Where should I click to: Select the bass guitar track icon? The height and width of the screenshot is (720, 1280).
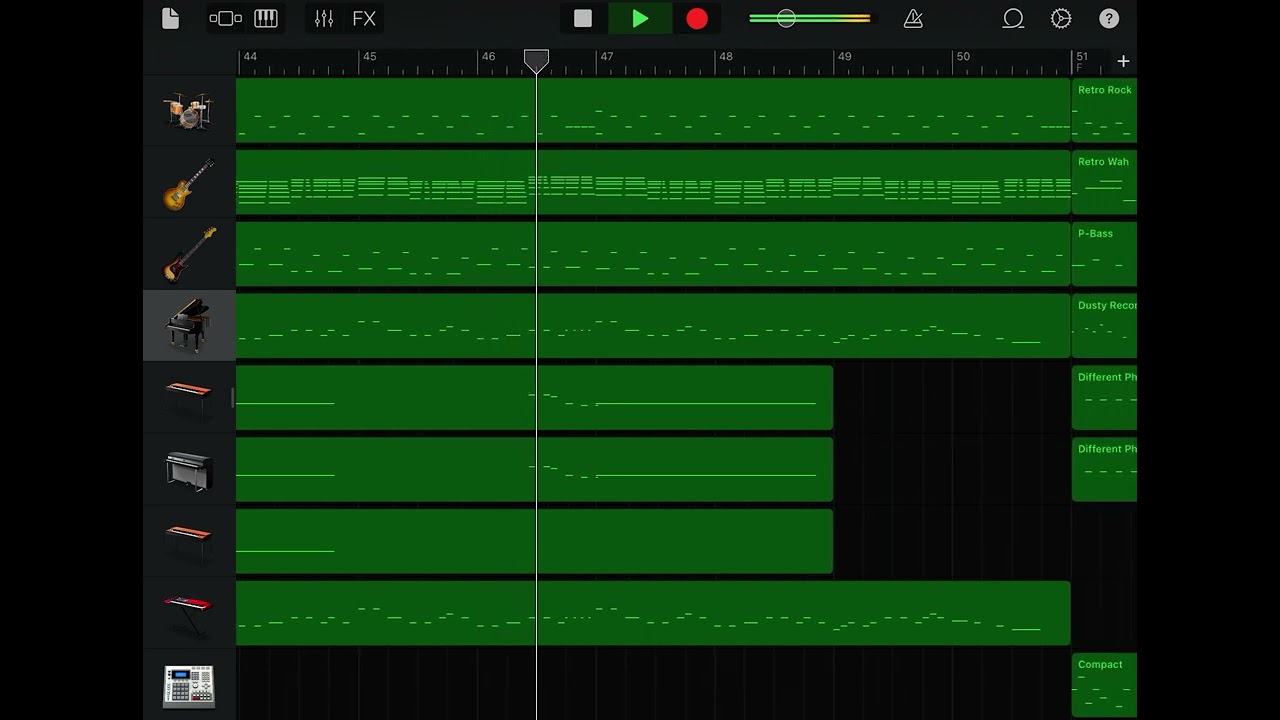point(189,255)
